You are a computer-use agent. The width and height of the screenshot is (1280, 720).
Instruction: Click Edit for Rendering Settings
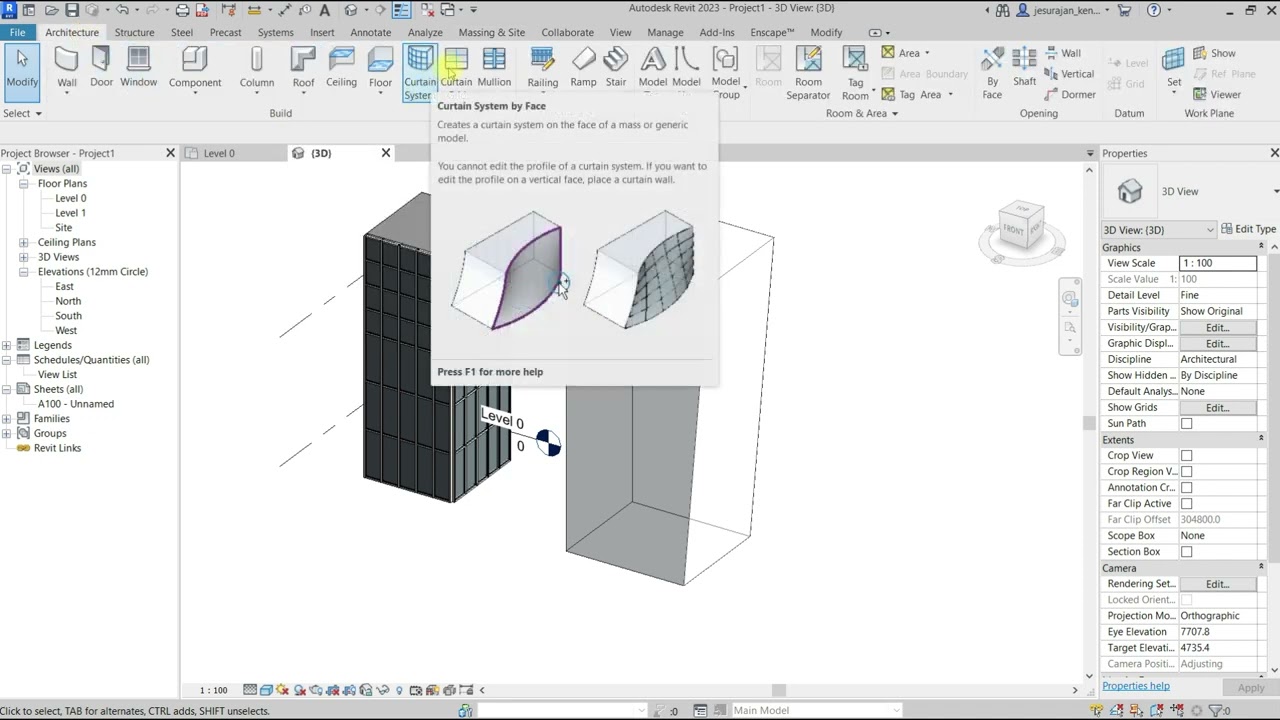point(1216,584)
